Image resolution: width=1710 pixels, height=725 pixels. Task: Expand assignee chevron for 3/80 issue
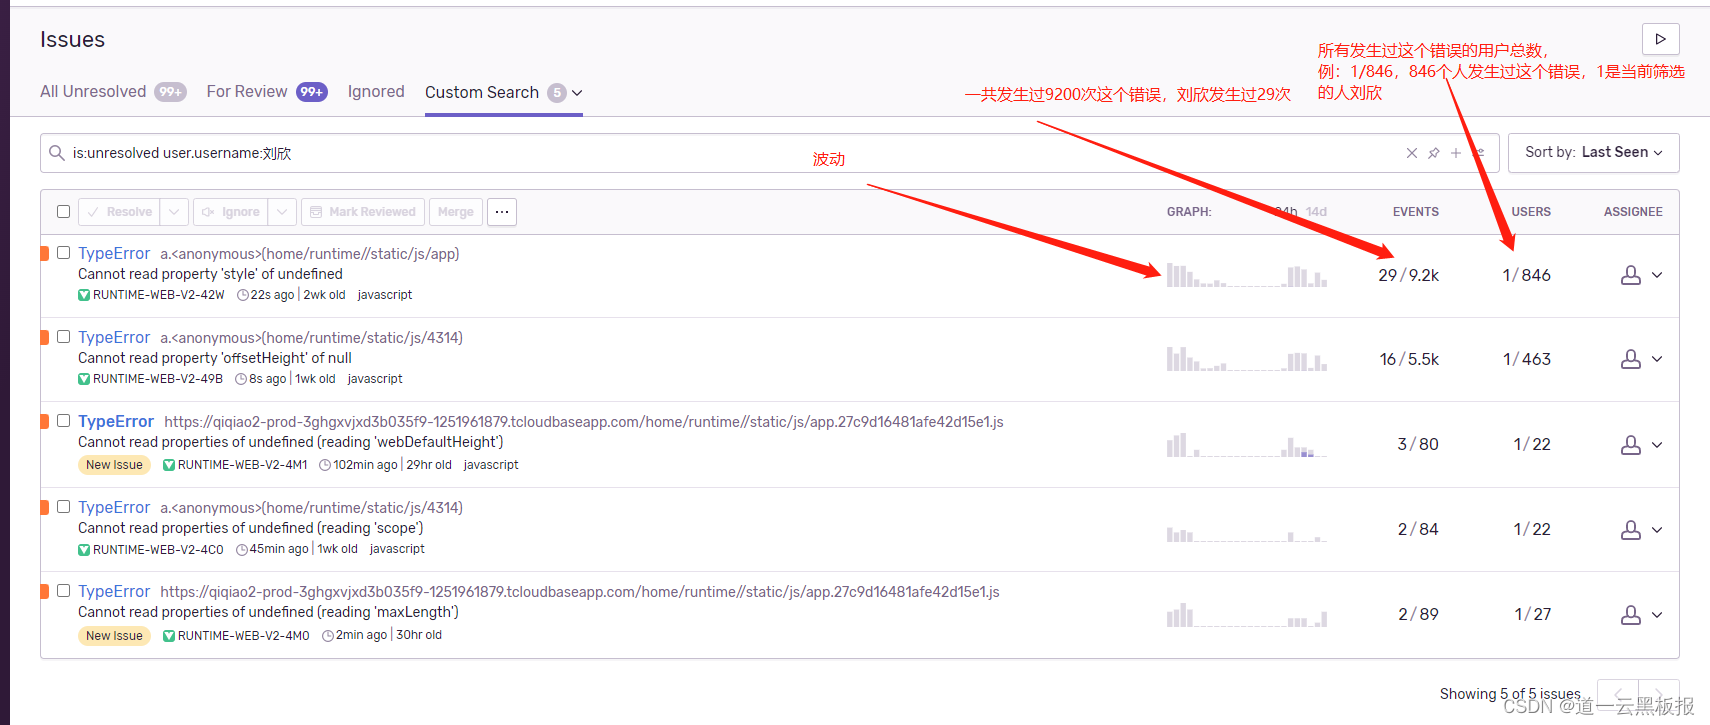[1657, 444]
